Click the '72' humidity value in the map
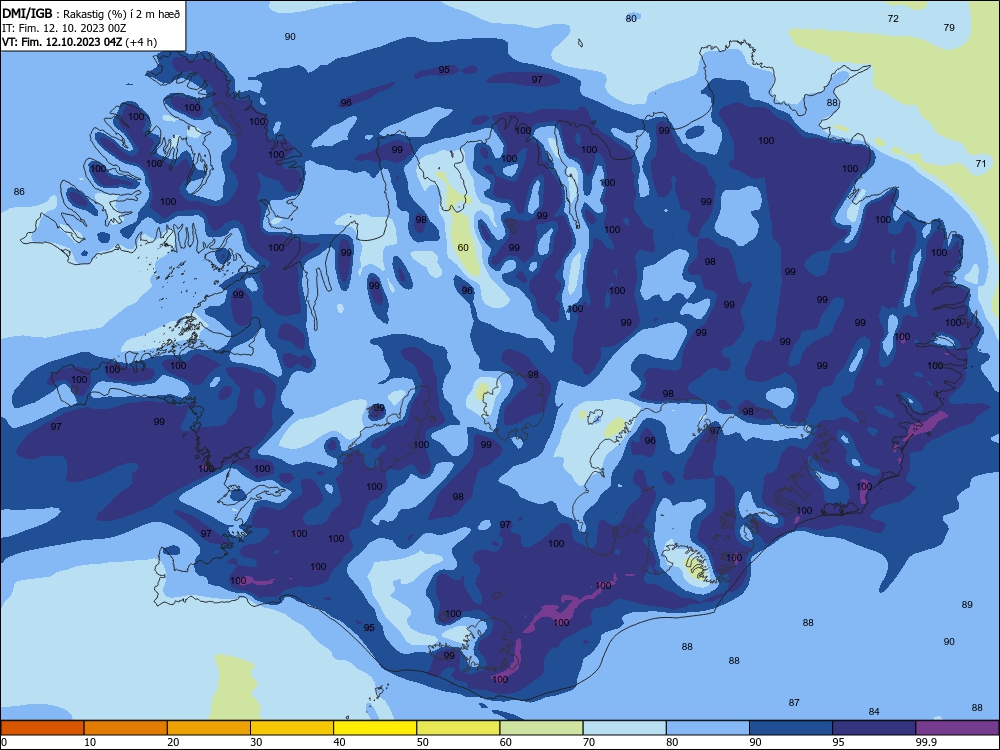The height and width of the screenshot is (750, 1000). (x=893, y=18)
